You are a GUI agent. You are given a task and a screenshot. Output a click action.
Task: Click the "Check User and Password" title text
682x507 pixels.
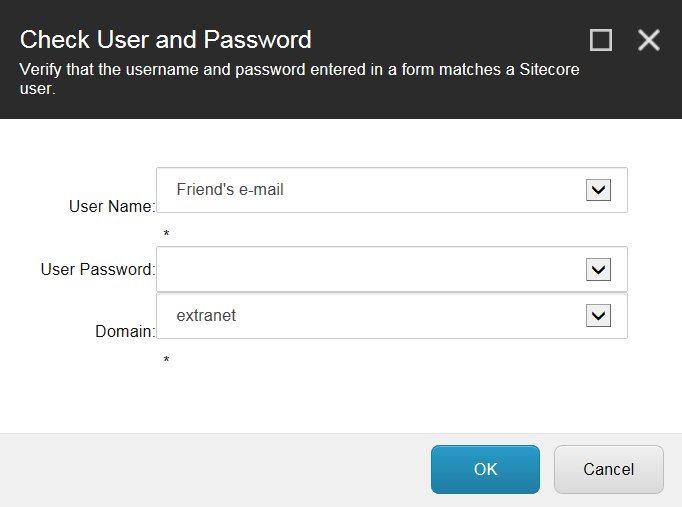click(x=166, y=40)
